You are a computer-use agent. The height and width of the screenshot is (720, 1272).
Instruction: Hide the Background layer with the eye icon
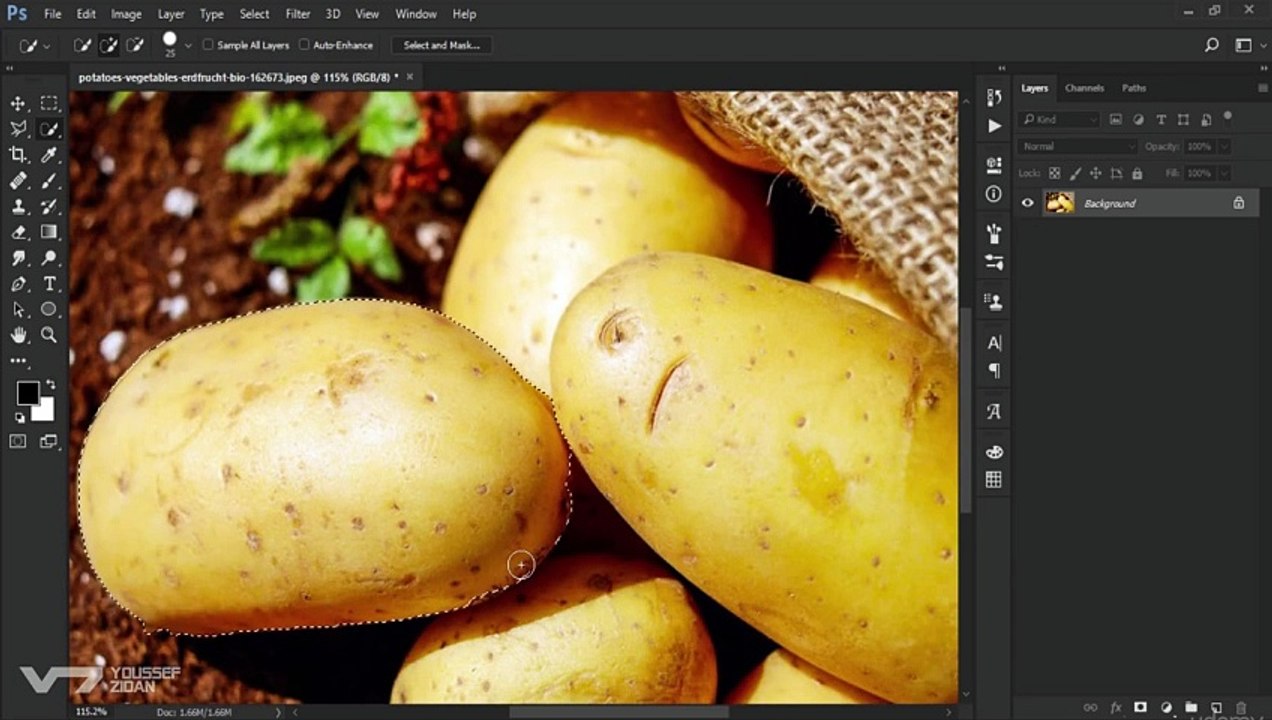[1027, 203]
